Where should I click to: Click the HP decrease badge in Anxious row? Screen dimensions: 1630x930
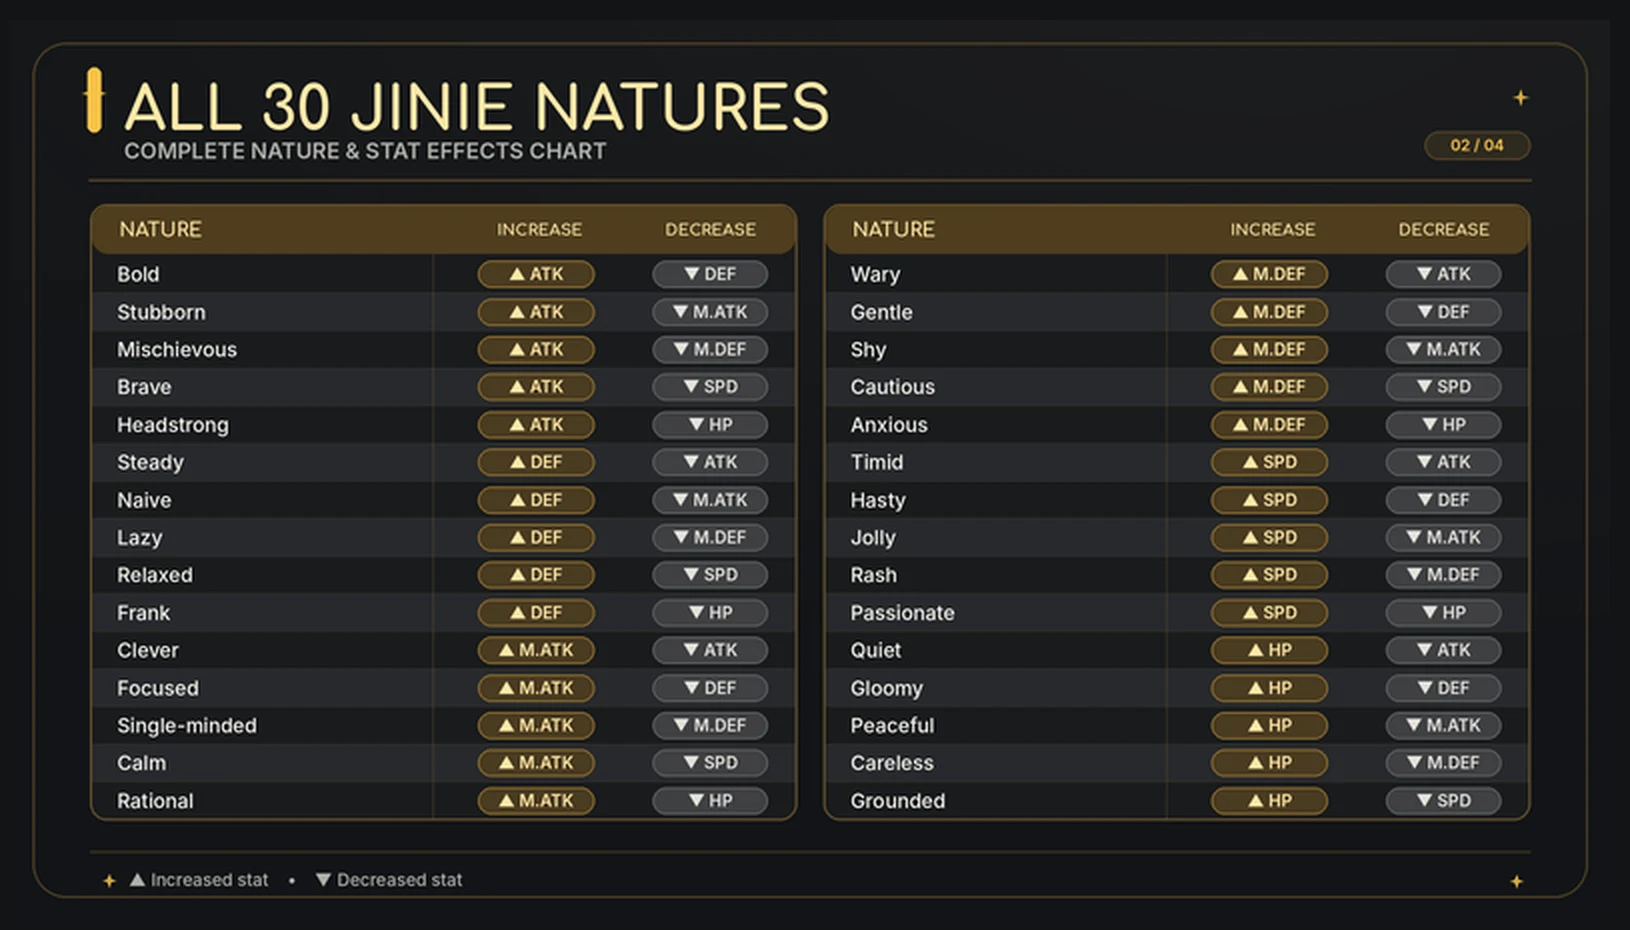(x=1443, y=425)
